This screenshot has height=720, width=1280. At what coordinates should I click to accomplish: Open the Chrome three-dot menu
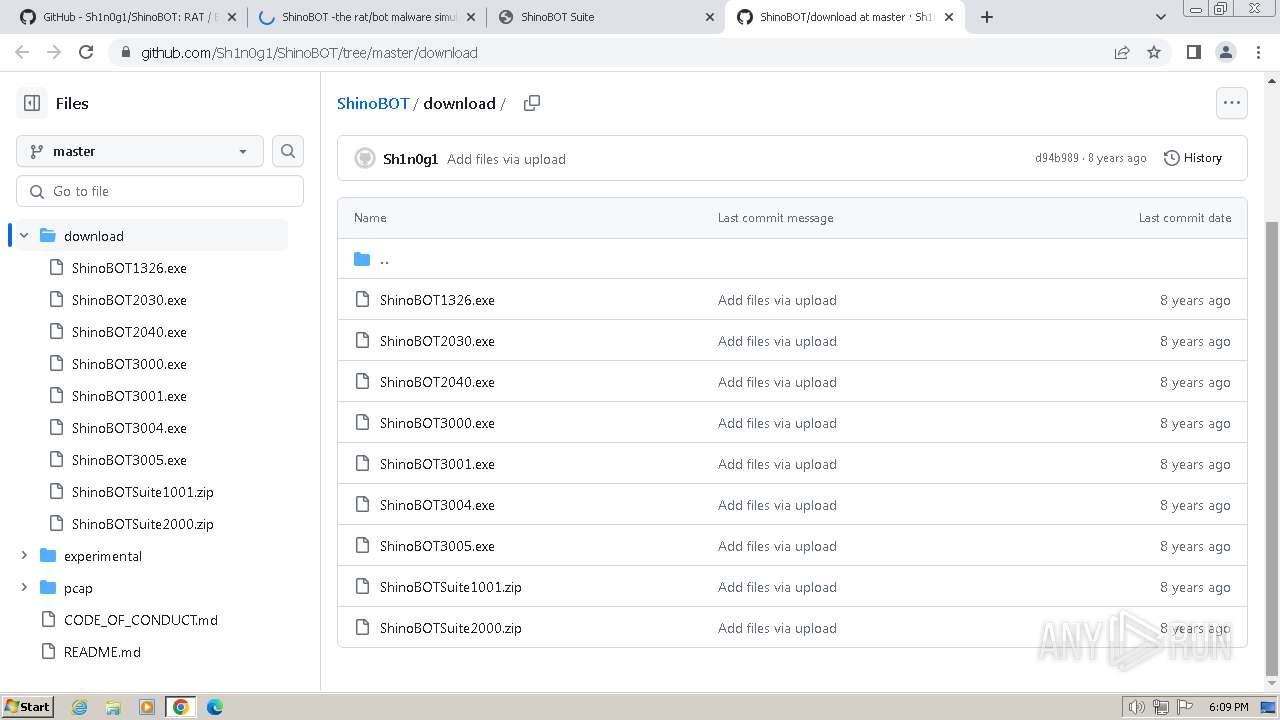pyautogui.click(x=1257, y=53)
